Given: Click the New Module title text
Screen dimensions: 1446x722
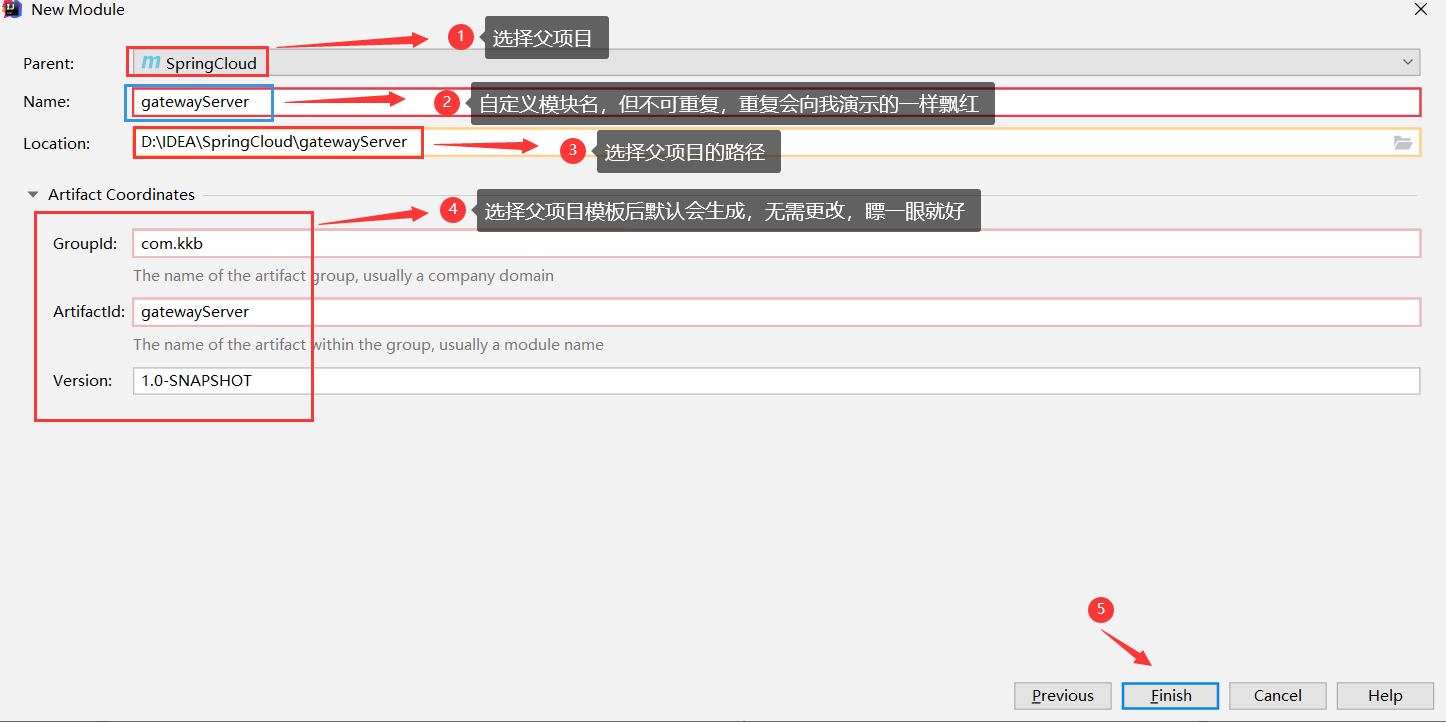Looking at the screenshot, I should coord(78,10).
